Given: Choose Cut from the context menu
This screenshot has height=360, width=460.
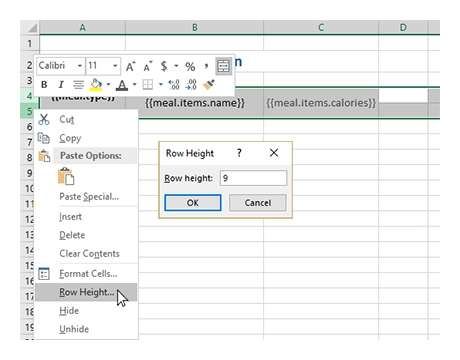Looking at the screenshot, I should (86, 119).
